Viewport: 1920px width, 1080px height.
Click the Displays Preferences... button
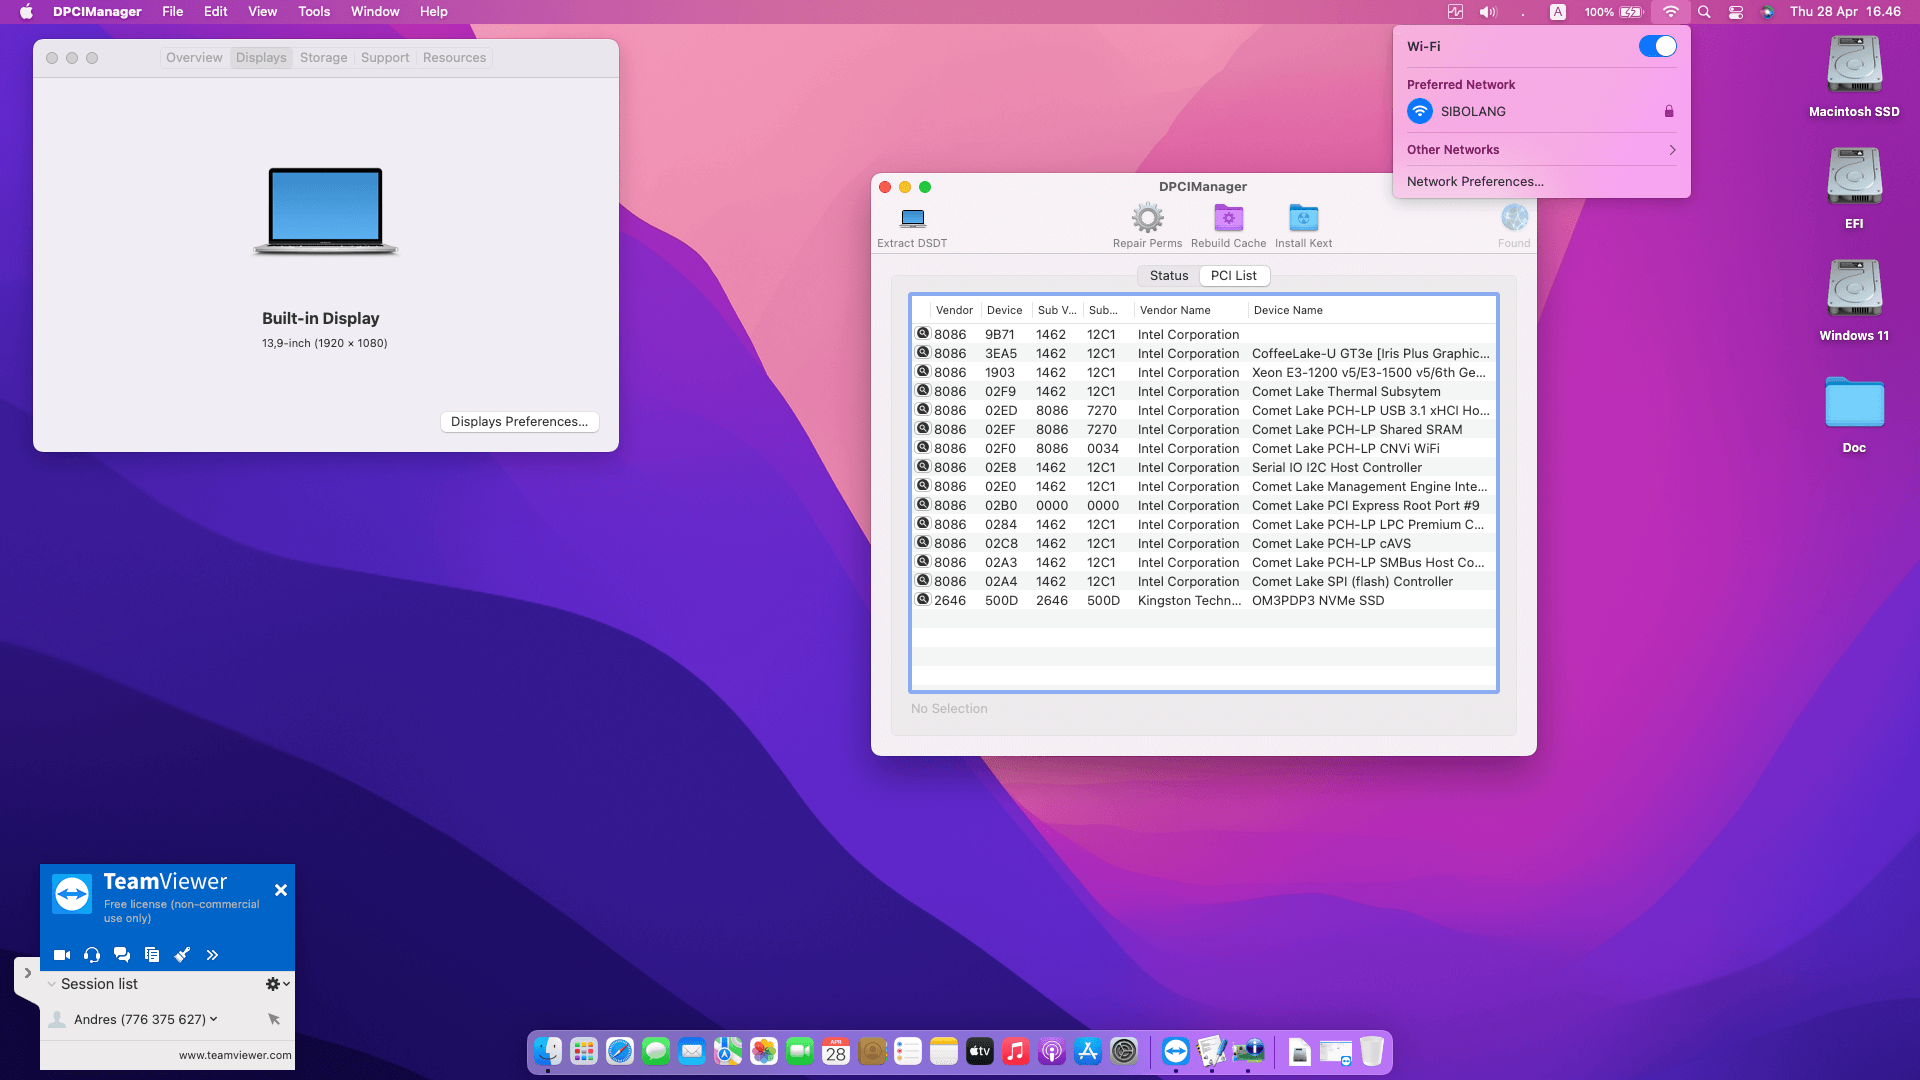[x=520, y=422]
